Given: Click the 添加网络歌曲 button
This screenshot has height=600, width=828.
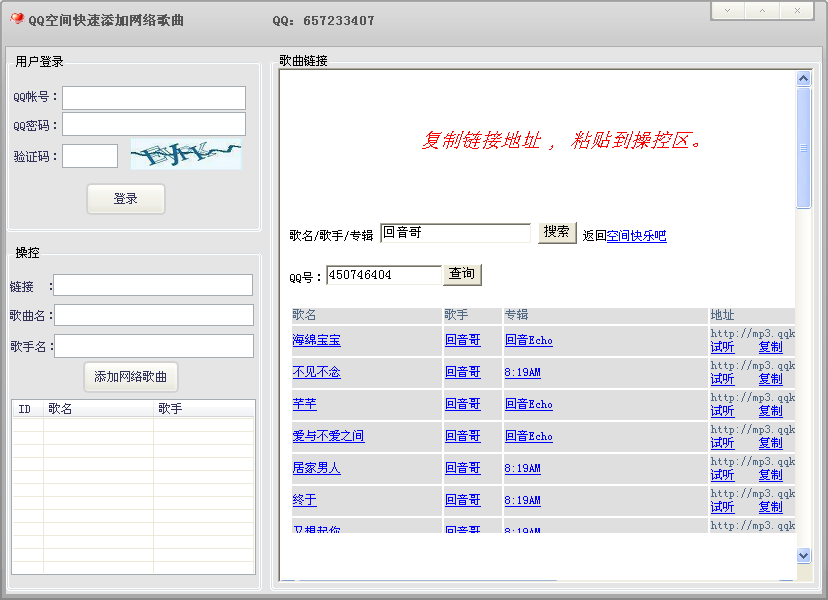Looking at the screenshot, I should pos(130,377).
